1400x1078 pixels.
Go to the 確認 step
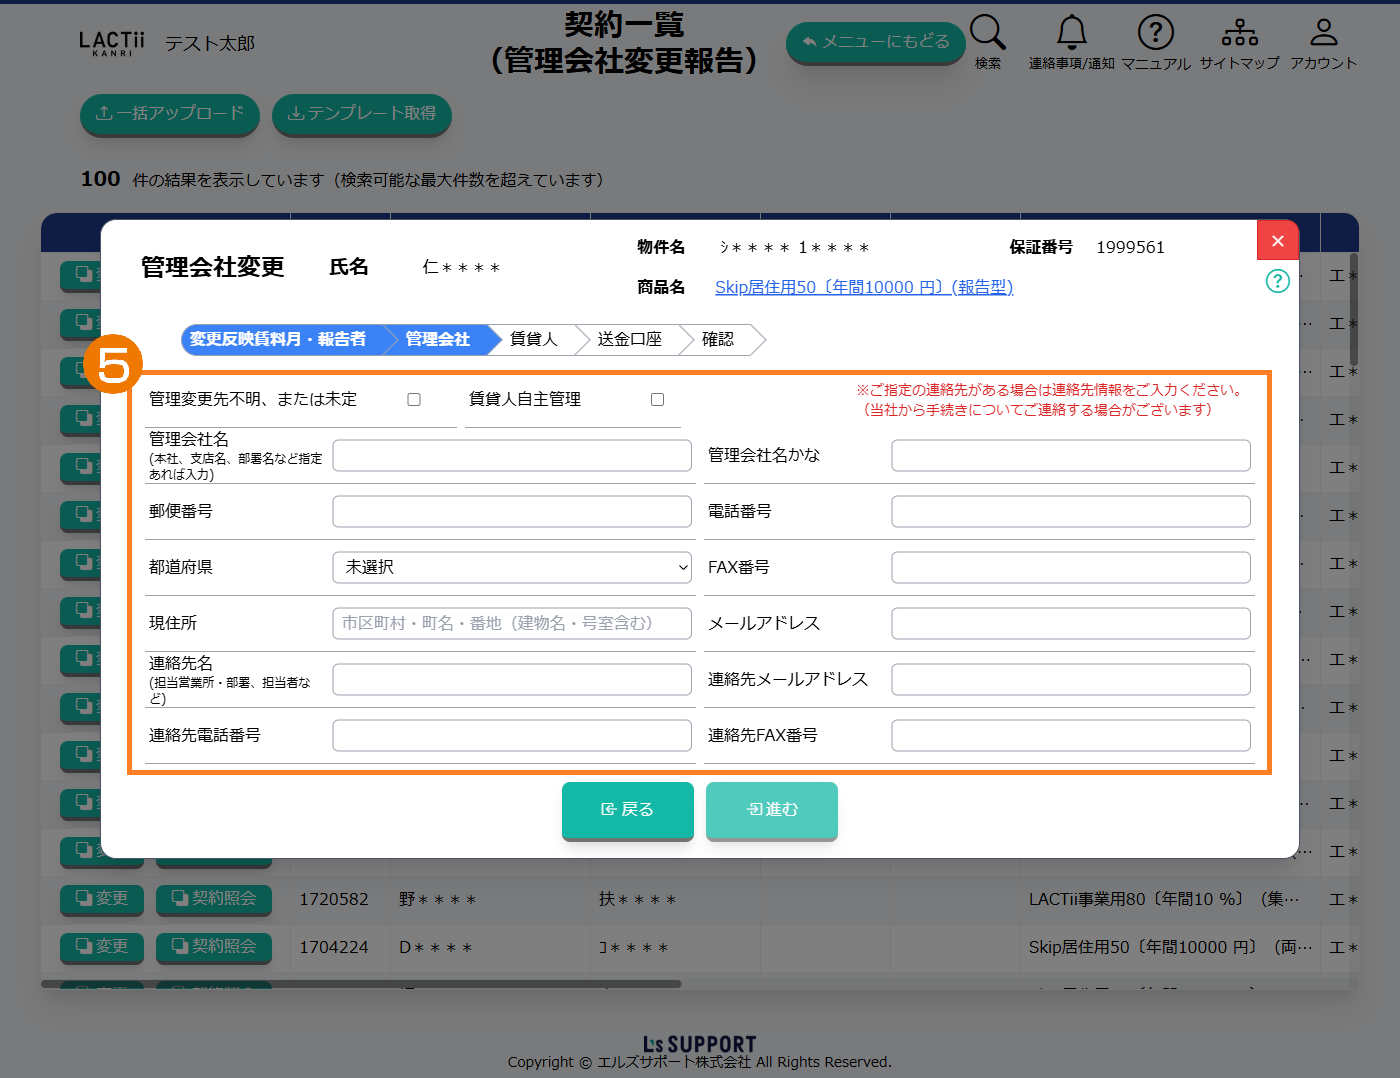click(x=718, y=340)
